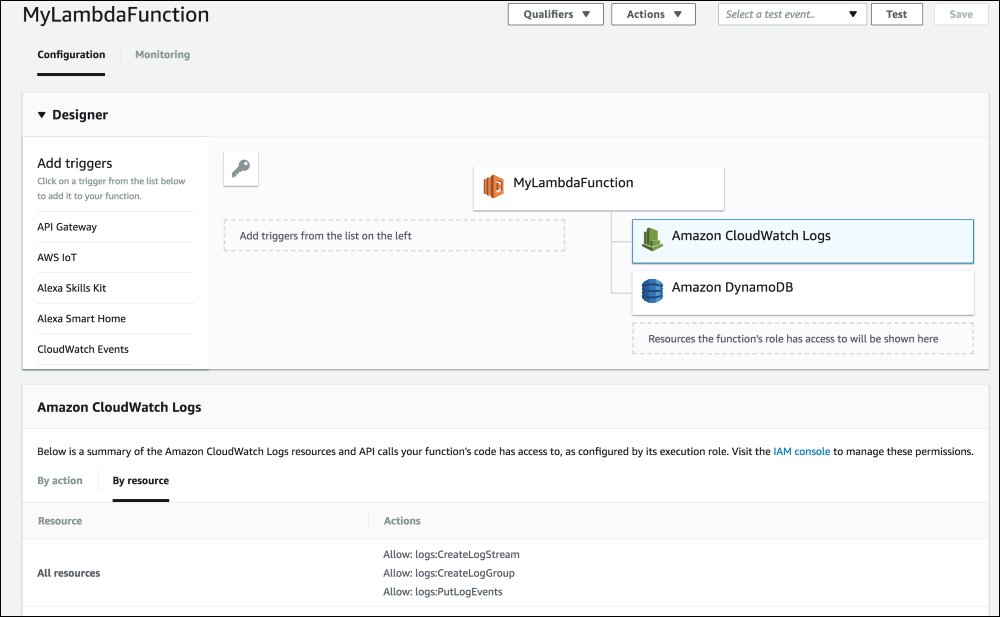Switch to the Monitoring tab
The image size is (1000, 617).
point(162,54)
